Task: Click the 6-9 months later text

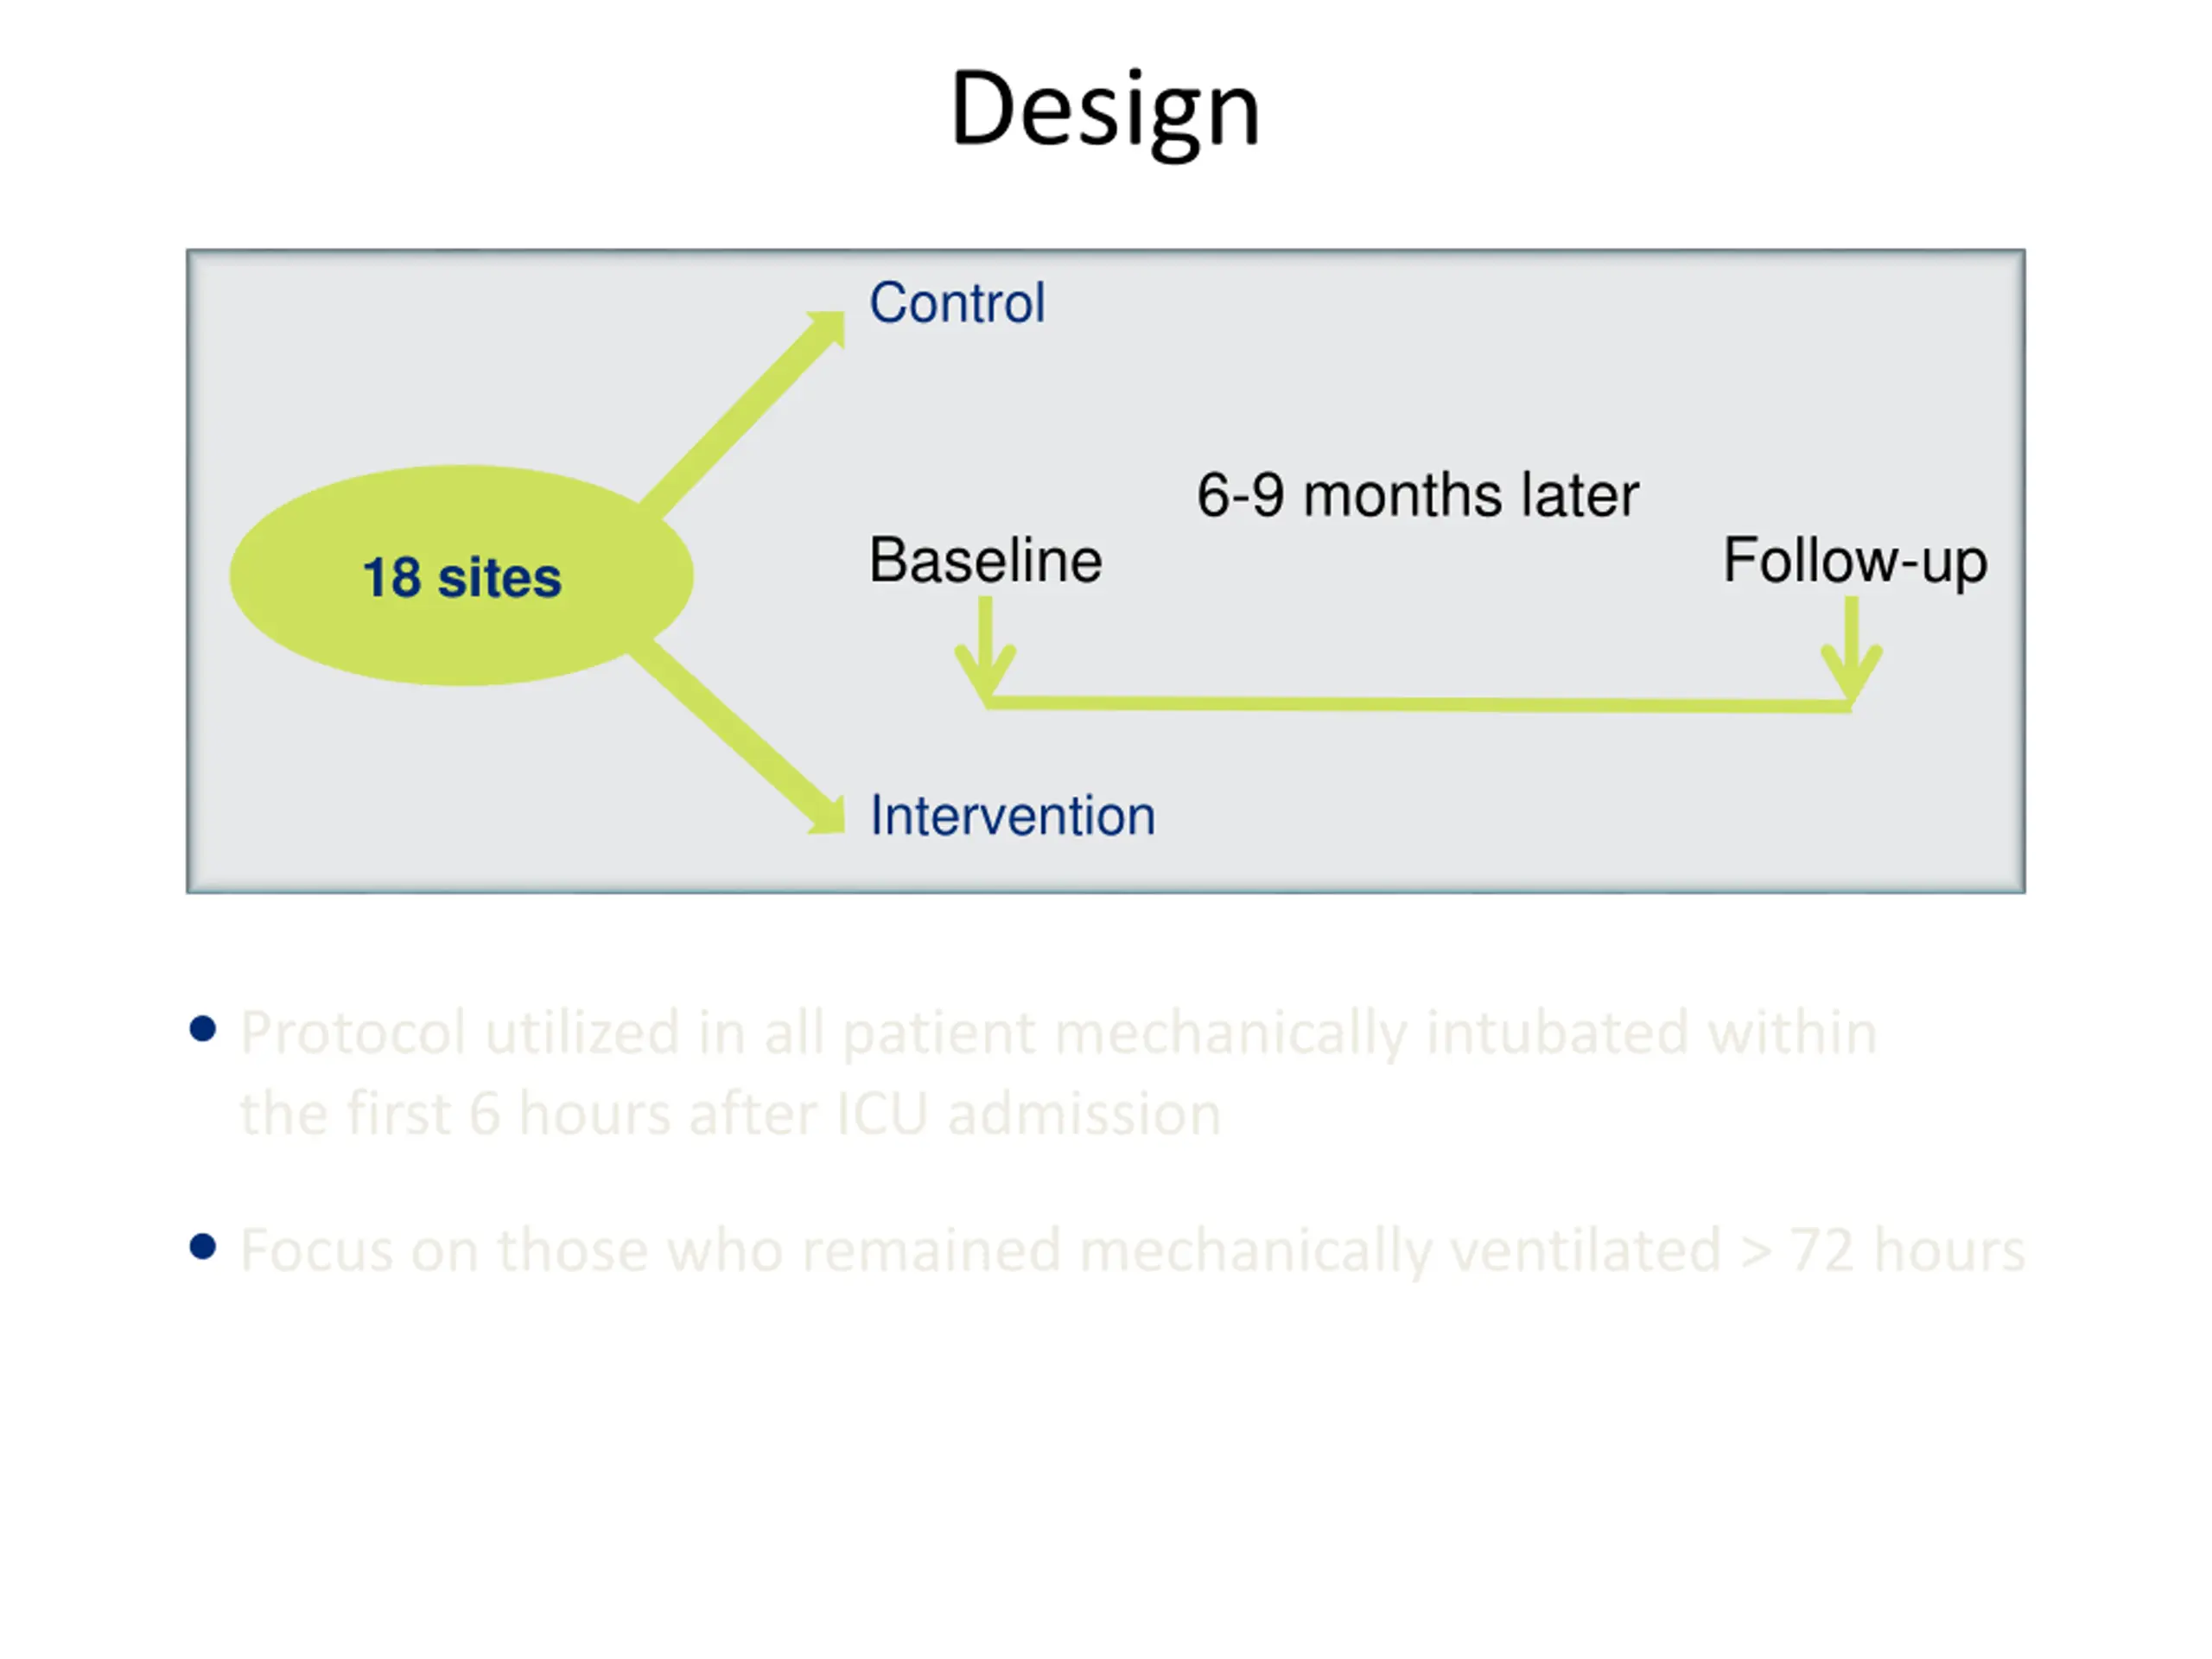Action: (x=1418, y=495)
